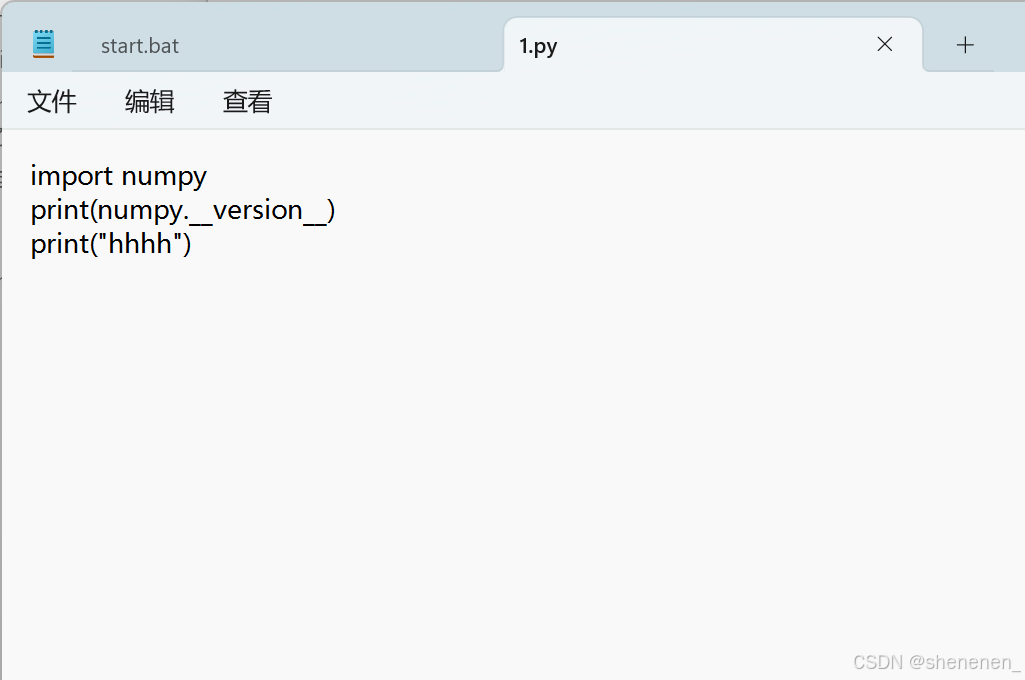Expand 查看 to find zoom options
The width and height of the screenshot is (1025, 680).
[246, 101]
